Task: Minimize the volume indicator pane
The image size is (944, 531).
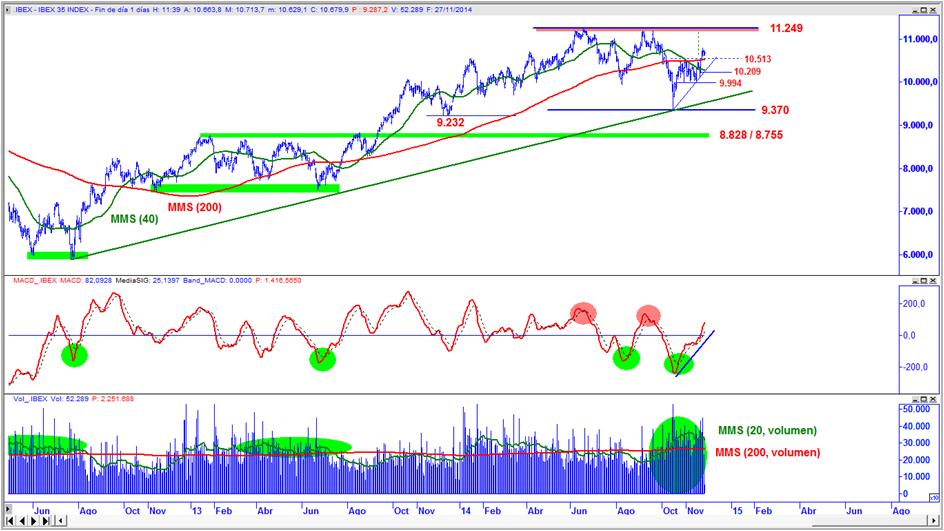Action: click(x=915, y=399)
